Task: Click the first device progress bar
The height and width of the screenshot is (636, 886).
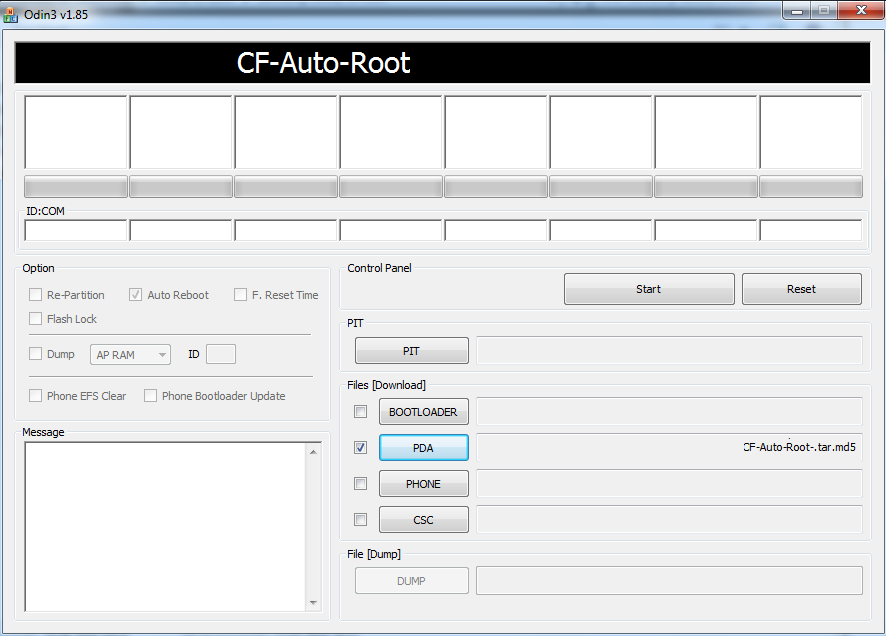Action: (x=76, y=187)
